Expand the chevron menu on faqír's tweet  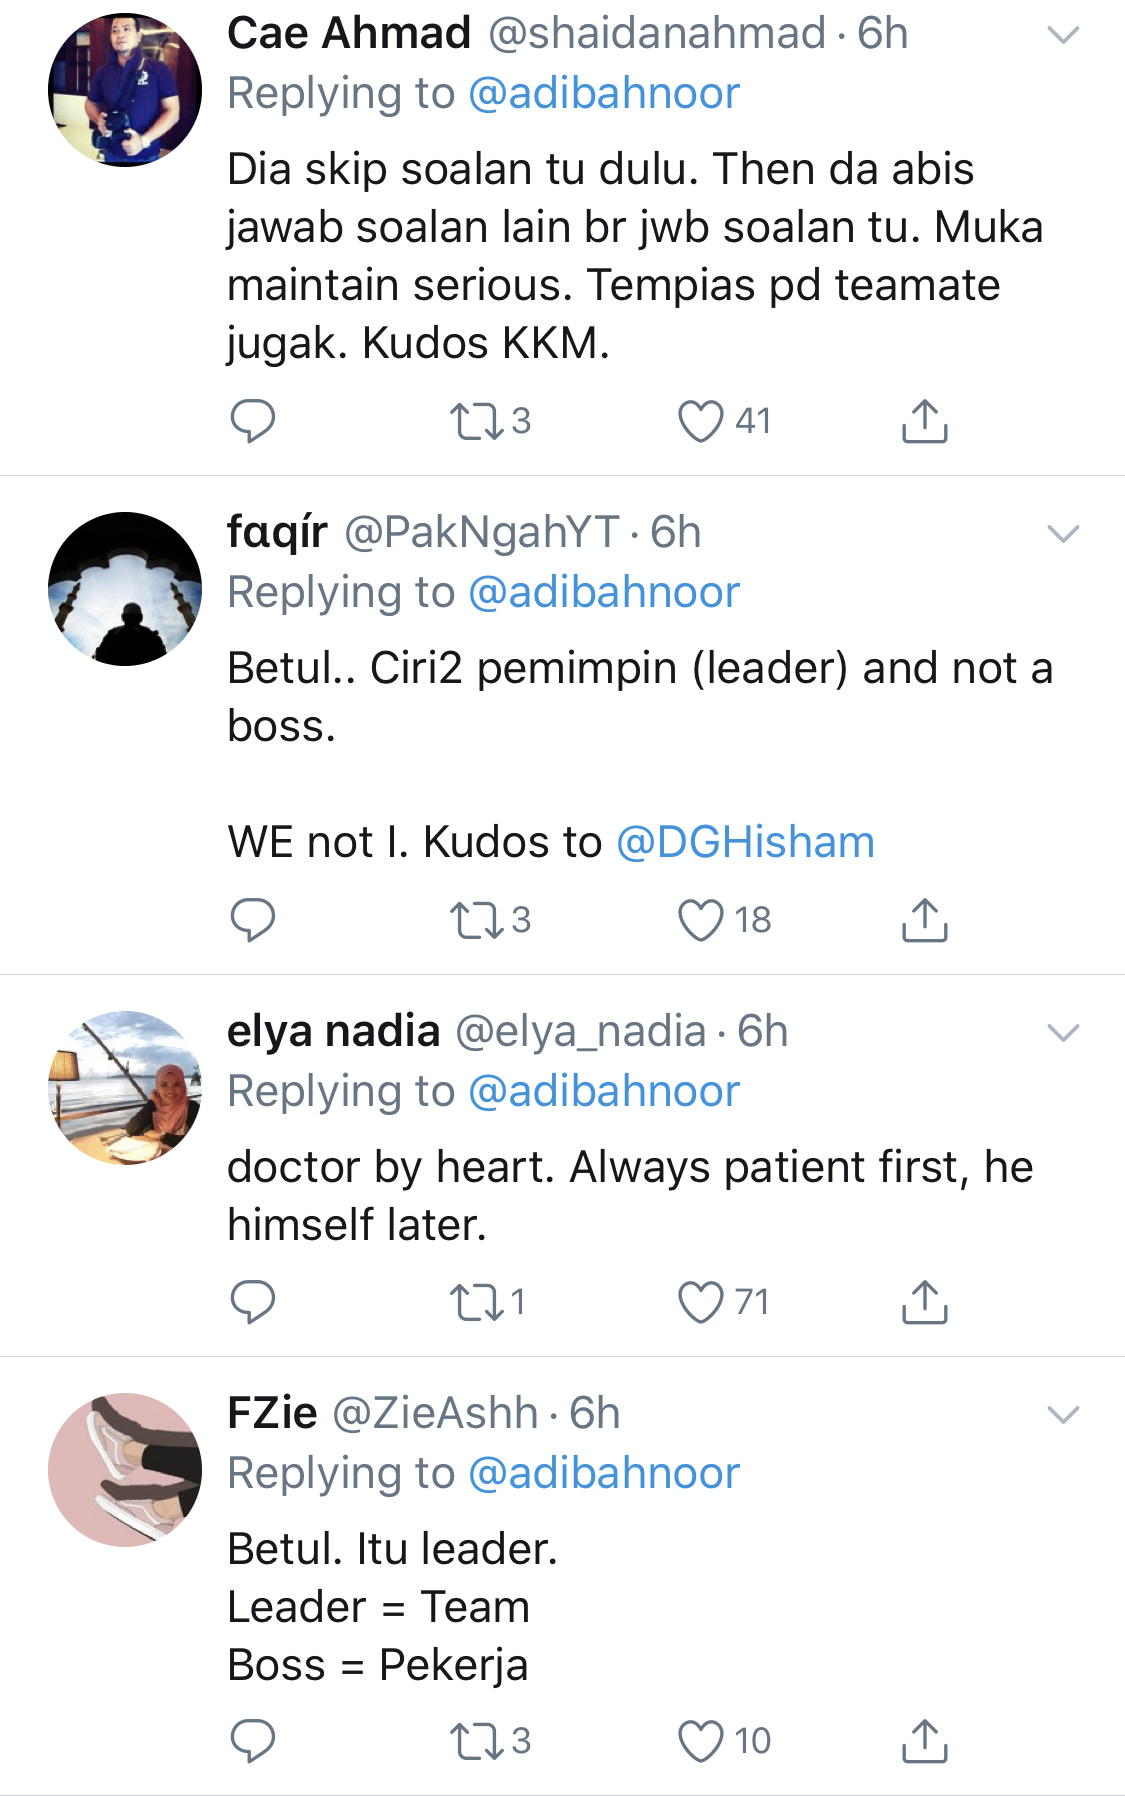[1062, 534]
